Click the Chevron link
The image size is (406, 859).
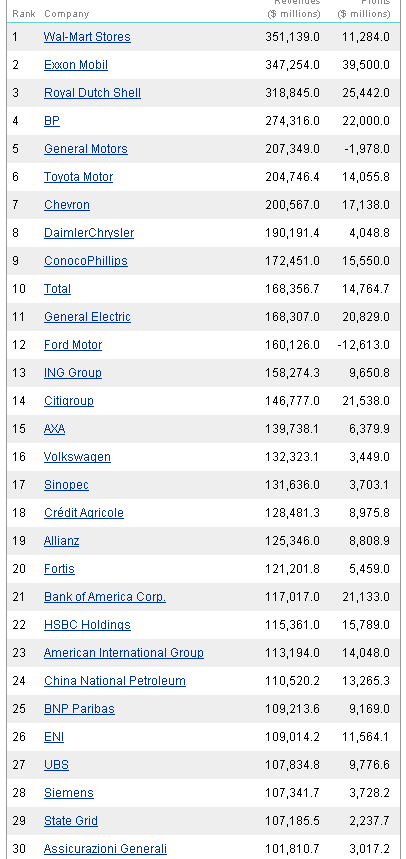pos(67,205)
